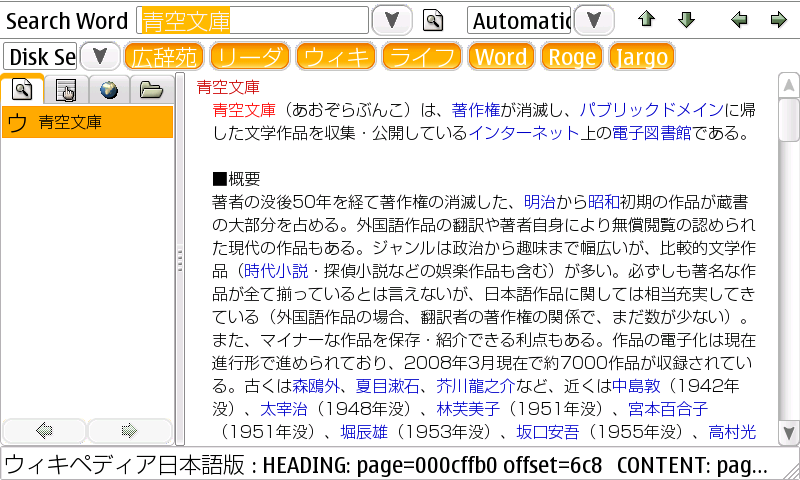Click the green down arrow icon
Viewport: 800px width, 480px height.
coord(686,20)
